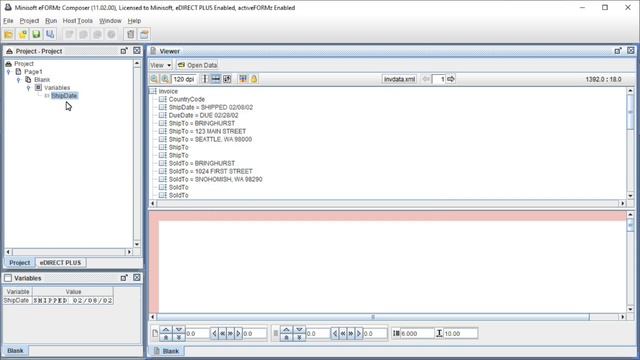Click the Variable column header in Variables table
Screen dimensions: 640x360
(x=18, y=291)
